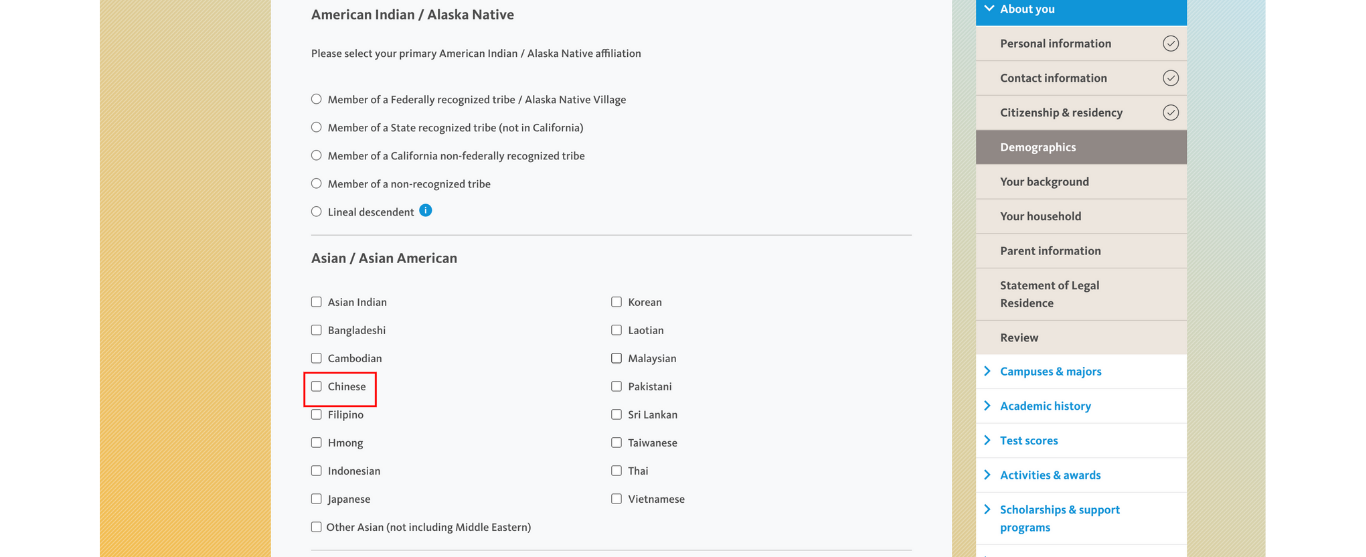Open the Demographics sidebar item

[x=1081, y=147]
